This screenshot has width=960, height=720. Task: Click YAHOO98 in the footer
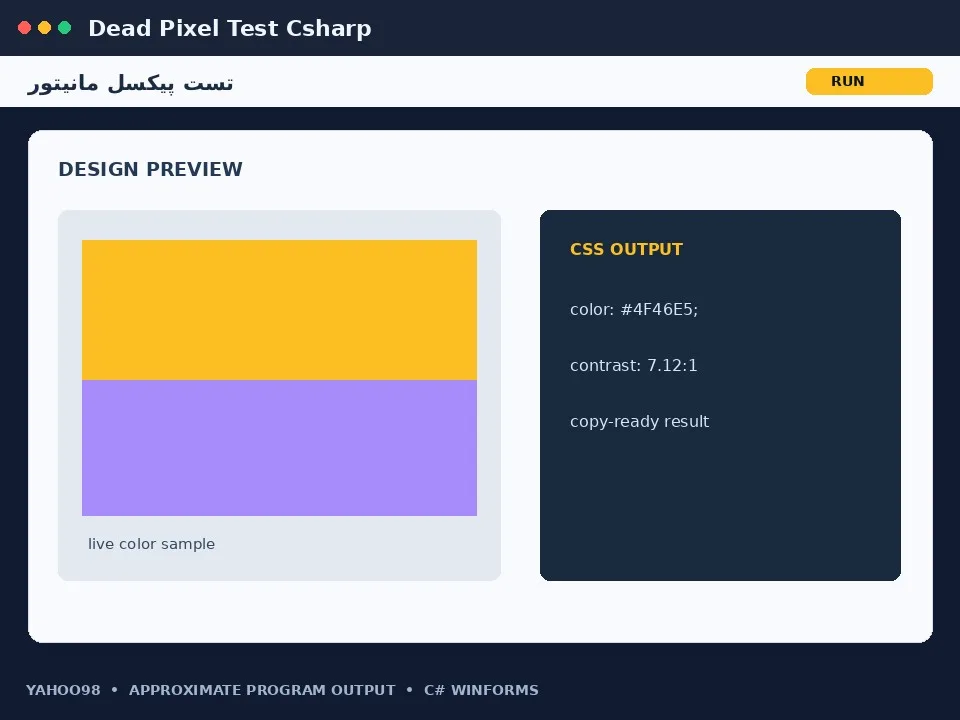63,690
